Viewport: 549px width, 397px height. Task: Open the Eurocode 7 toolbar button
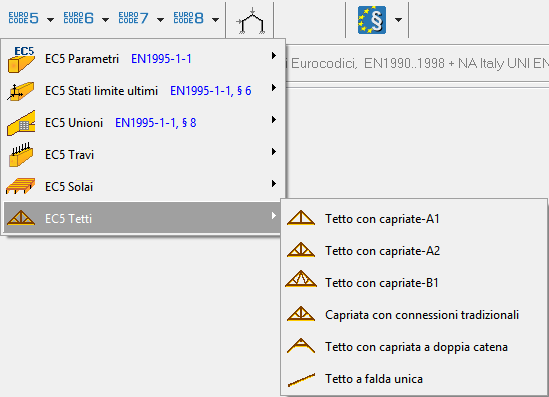tap(133, 18)
